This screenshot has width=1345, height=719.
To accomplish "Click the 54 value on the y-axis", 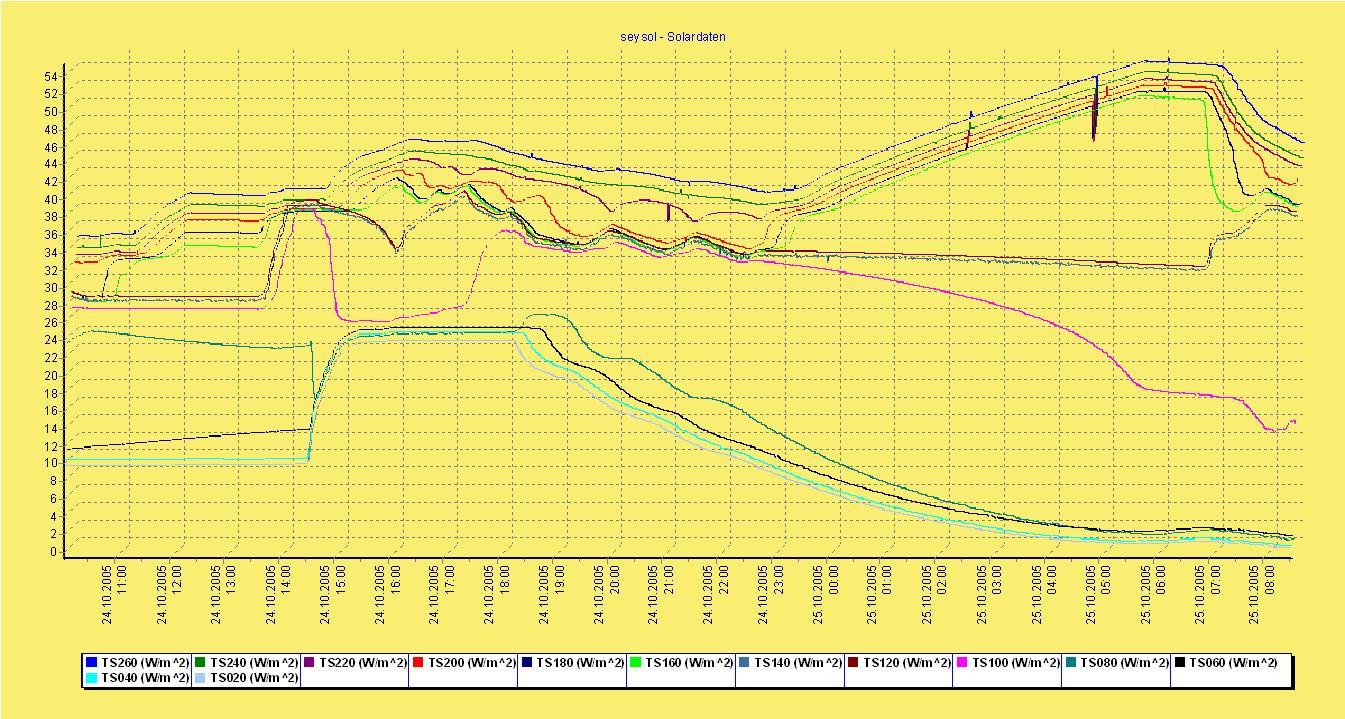I will pos(49,76).
